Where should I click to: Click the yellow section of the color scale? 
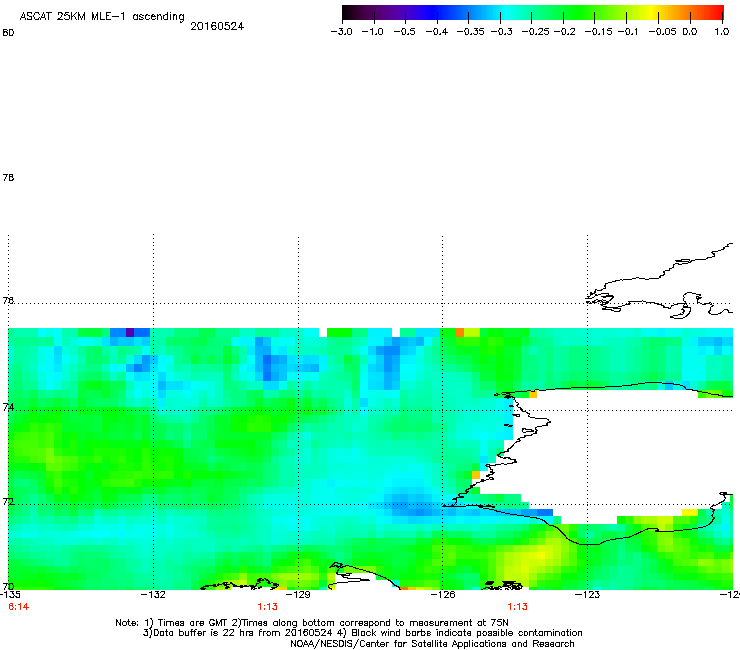pyautogui.click(x=652, y=12)
